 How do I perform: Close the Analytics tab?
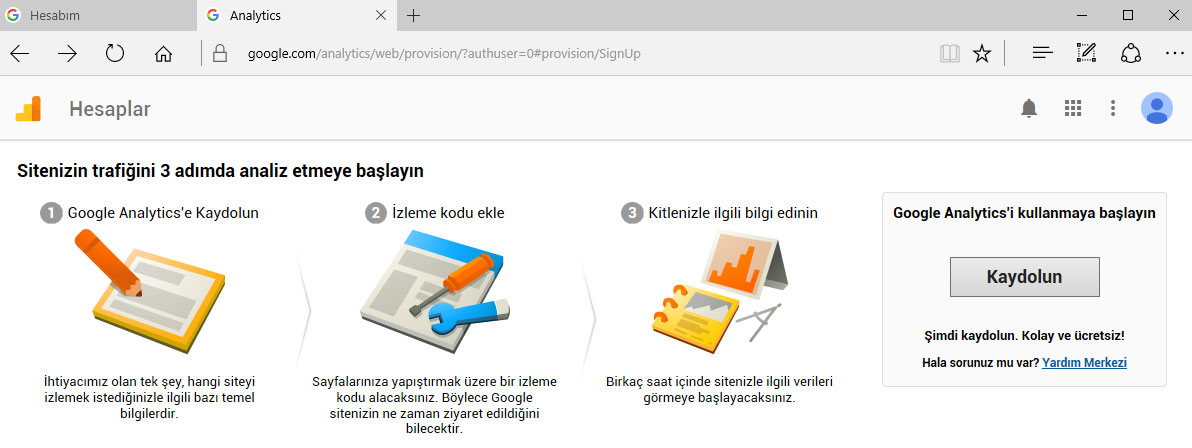click(x=381, y=15)
